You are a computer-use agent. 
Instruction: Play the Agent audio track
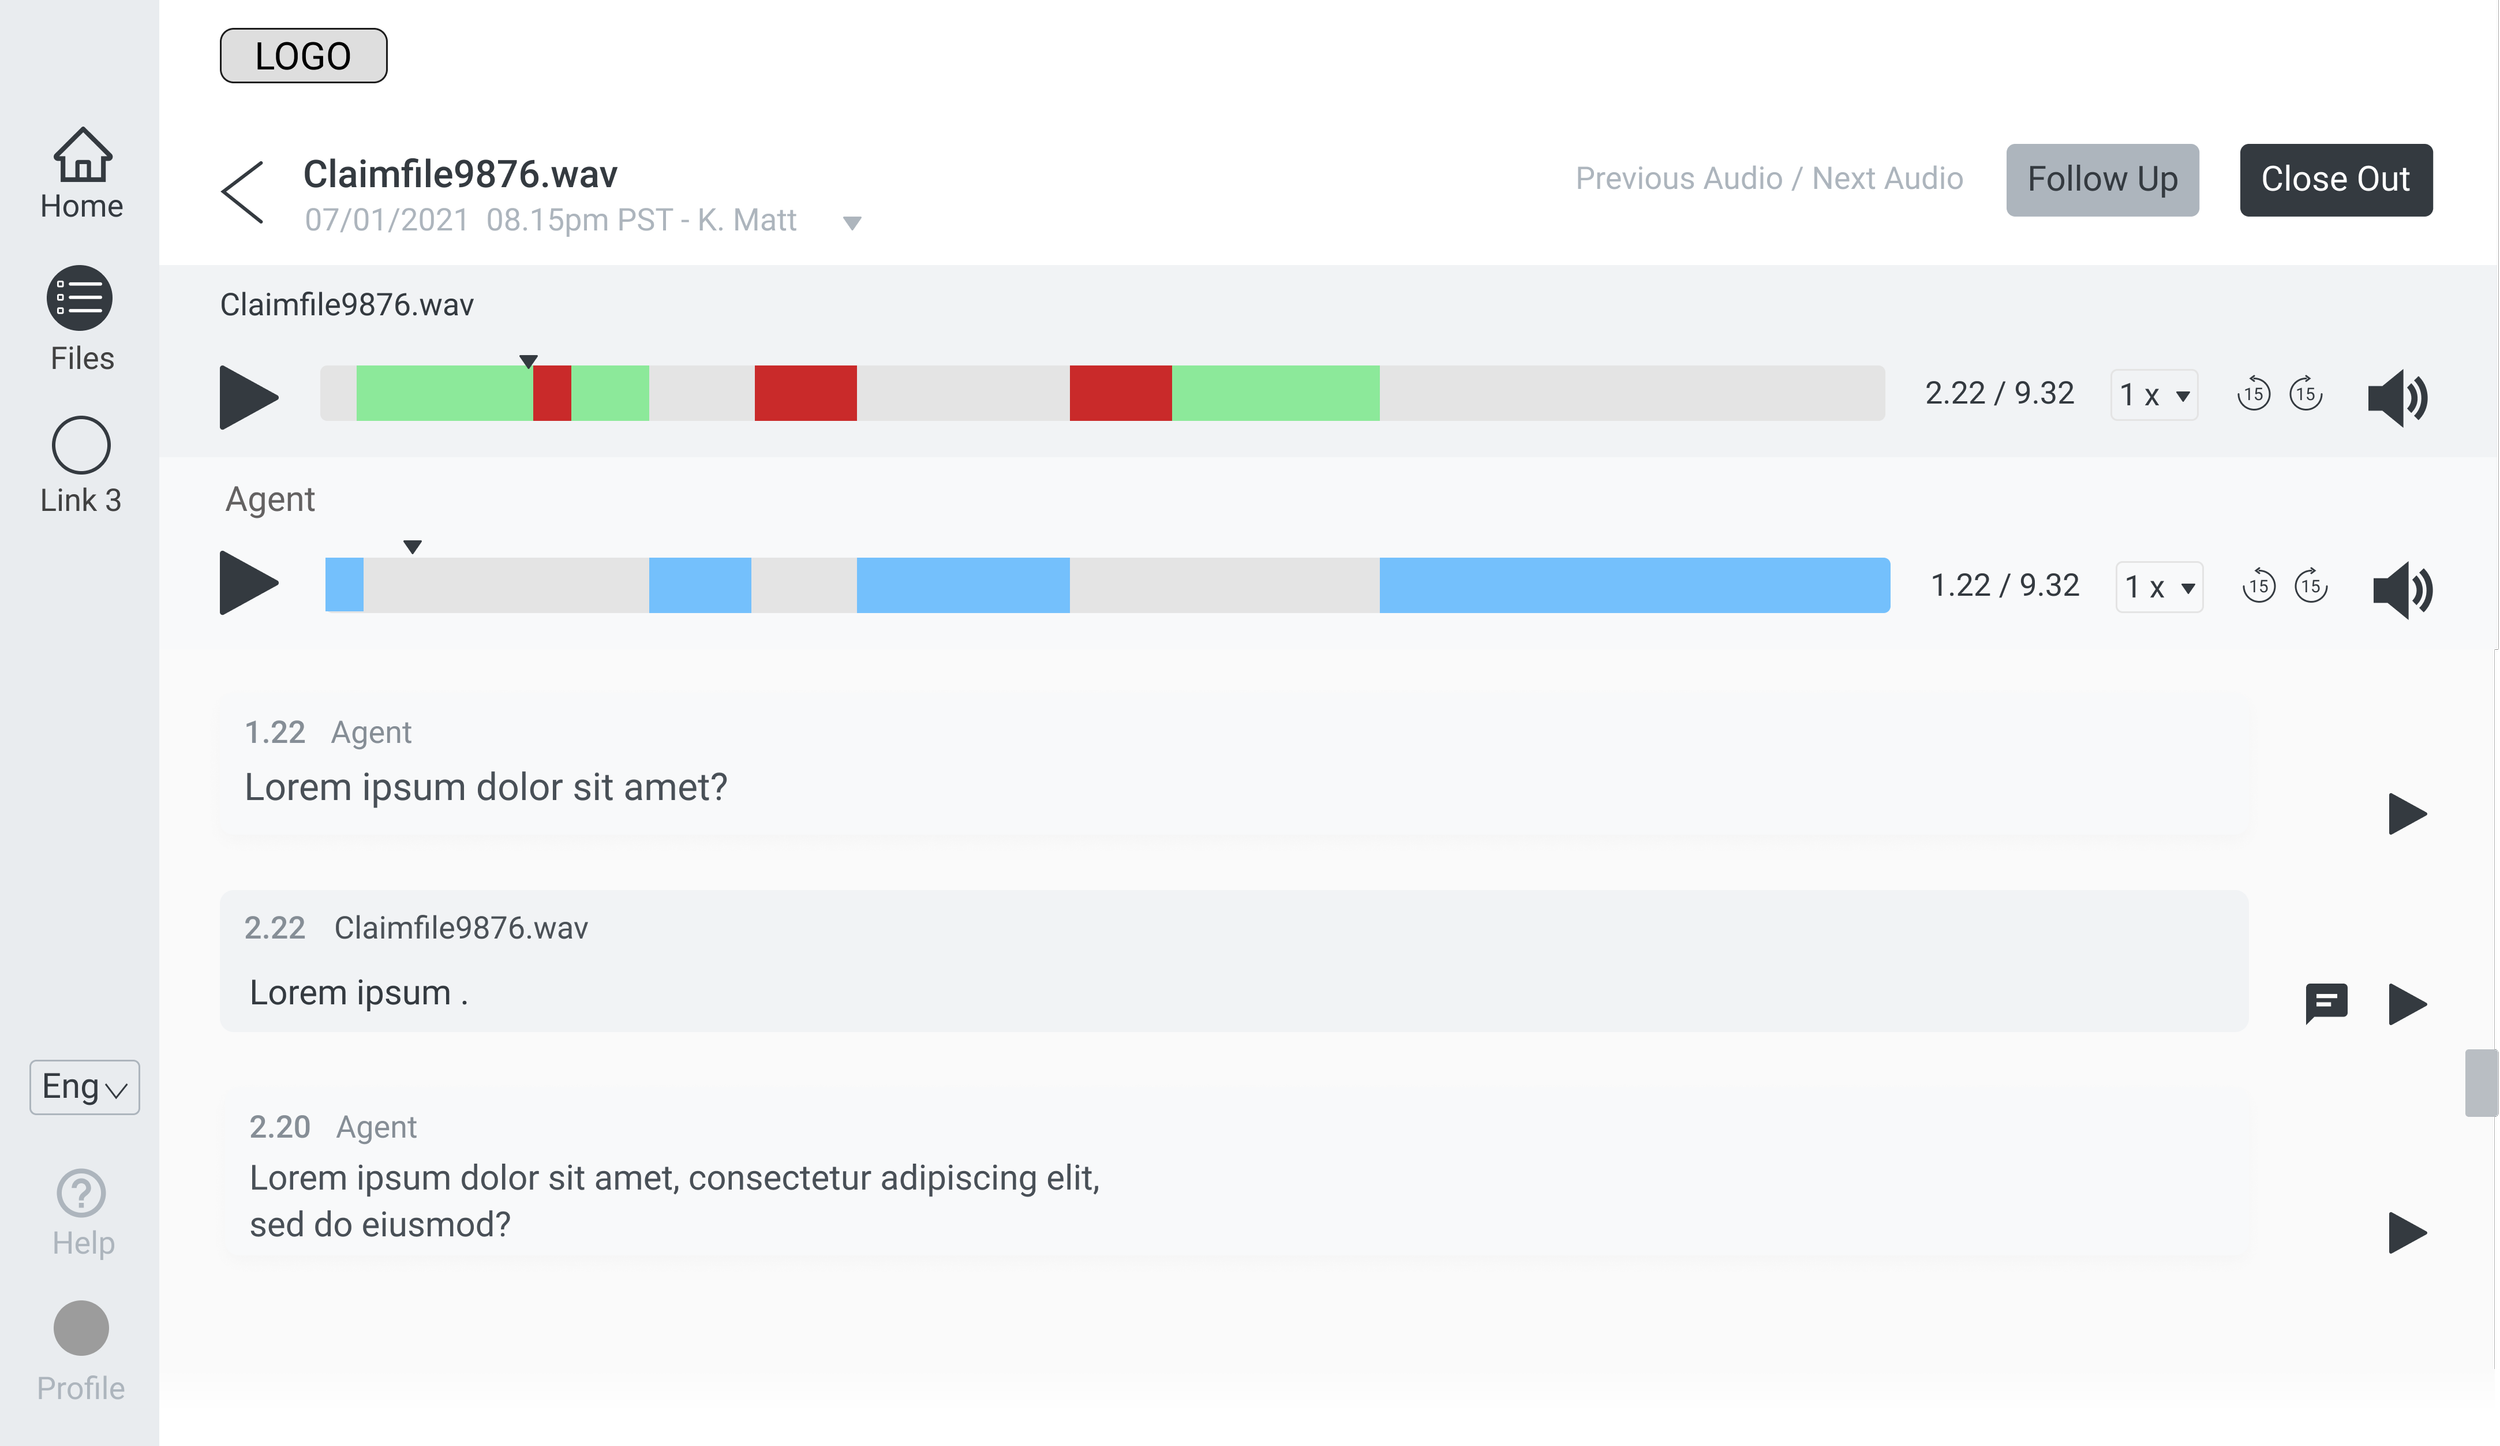tap(247, 583)
